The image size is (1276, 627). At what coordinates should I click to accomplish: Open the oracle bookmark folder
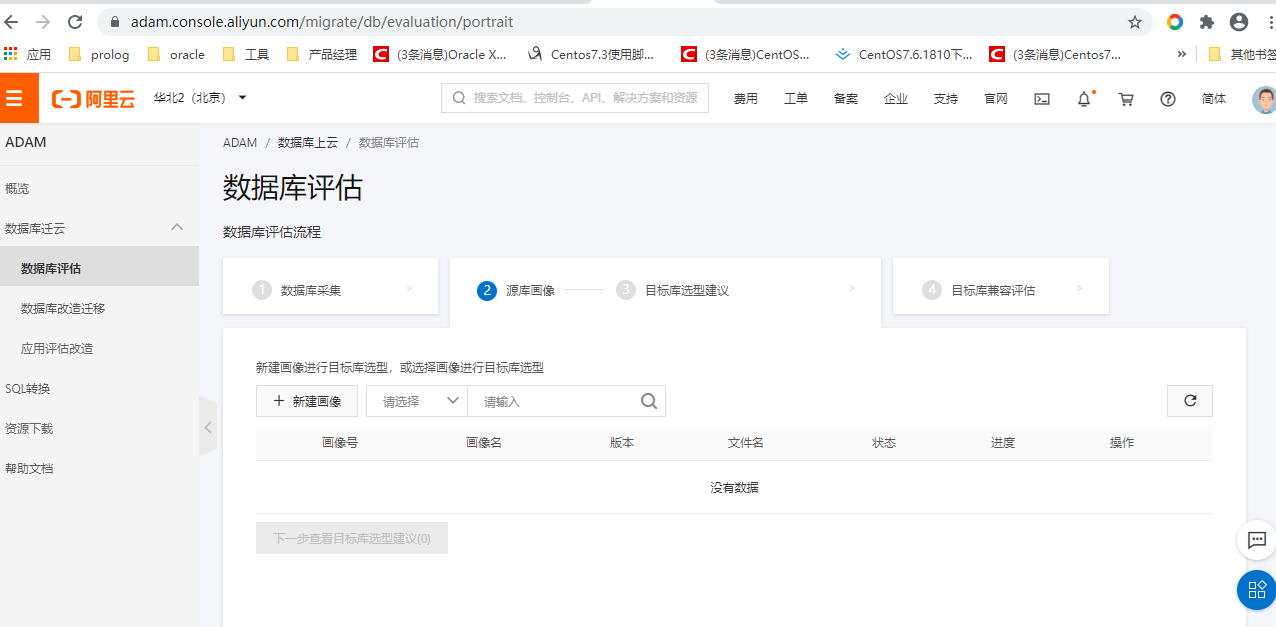[x=175, y=55]
